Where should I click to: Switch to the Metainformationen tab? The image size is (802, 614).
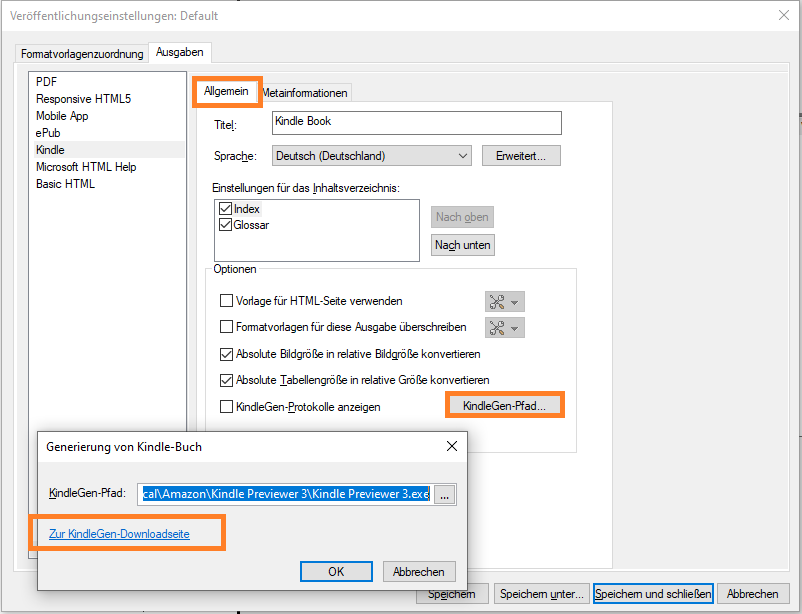[x=305, y=93]
